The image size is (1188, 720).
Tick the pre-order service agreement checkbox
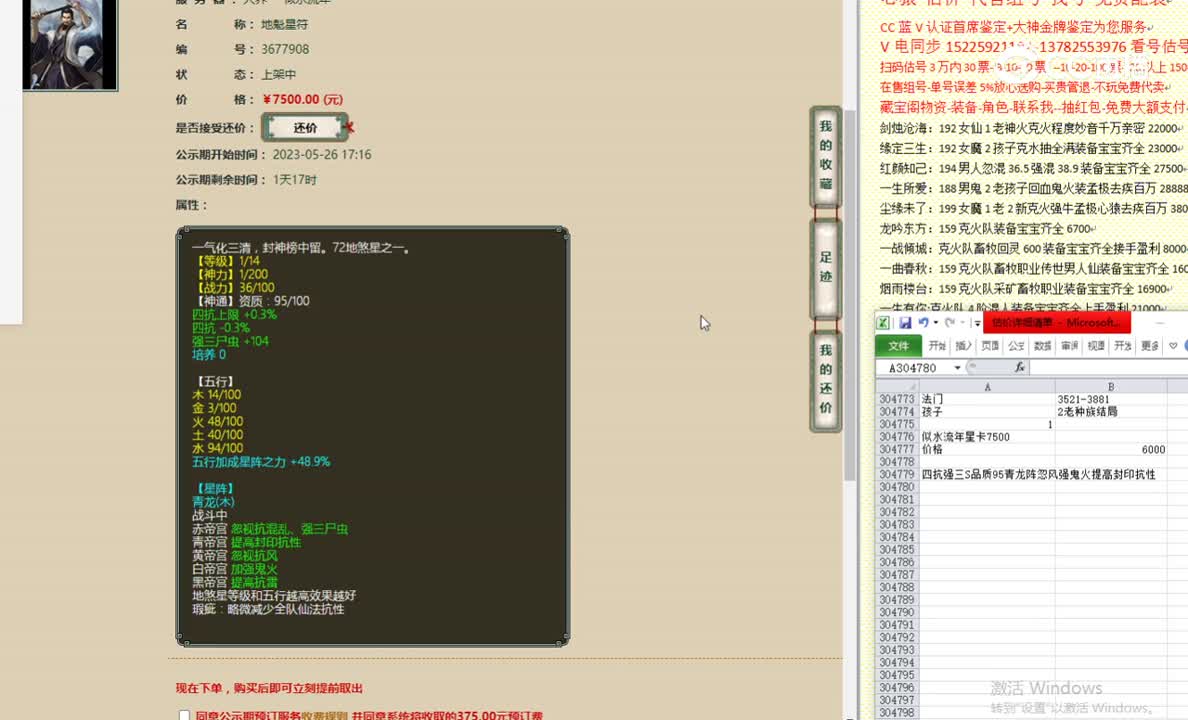click(184, 715)
